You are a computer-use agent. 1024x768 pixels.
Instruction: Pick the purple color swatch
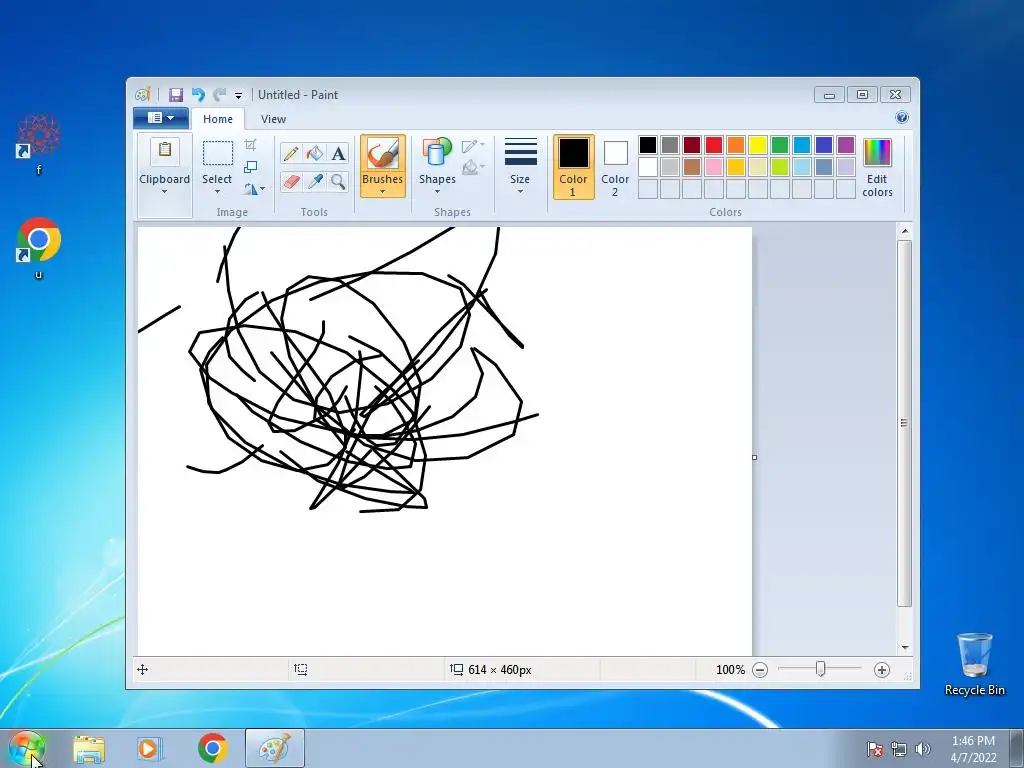tap(846, 144)
